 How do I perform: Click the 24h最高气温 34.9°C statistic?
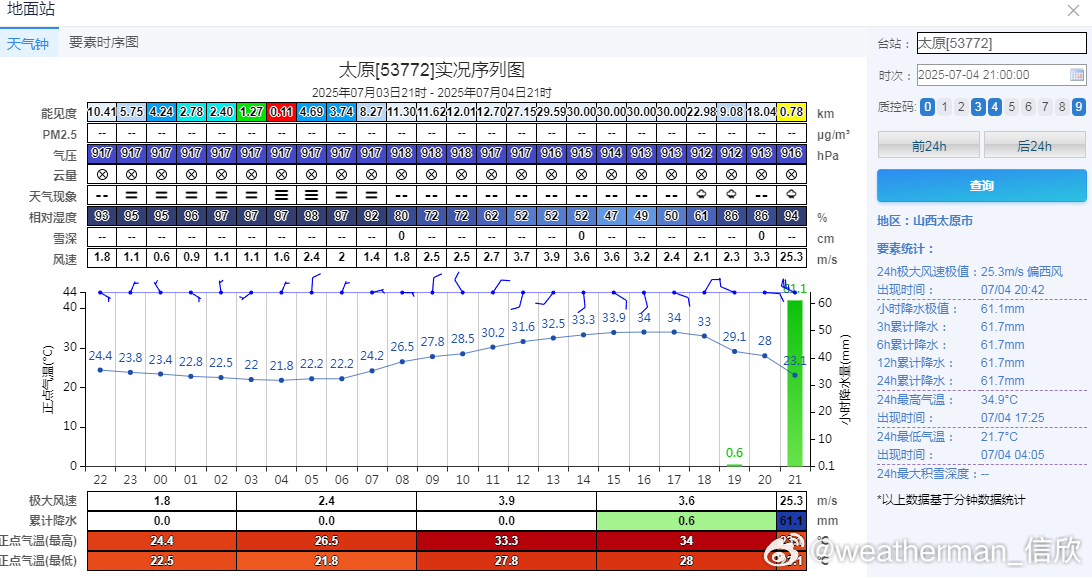(947, 400)
